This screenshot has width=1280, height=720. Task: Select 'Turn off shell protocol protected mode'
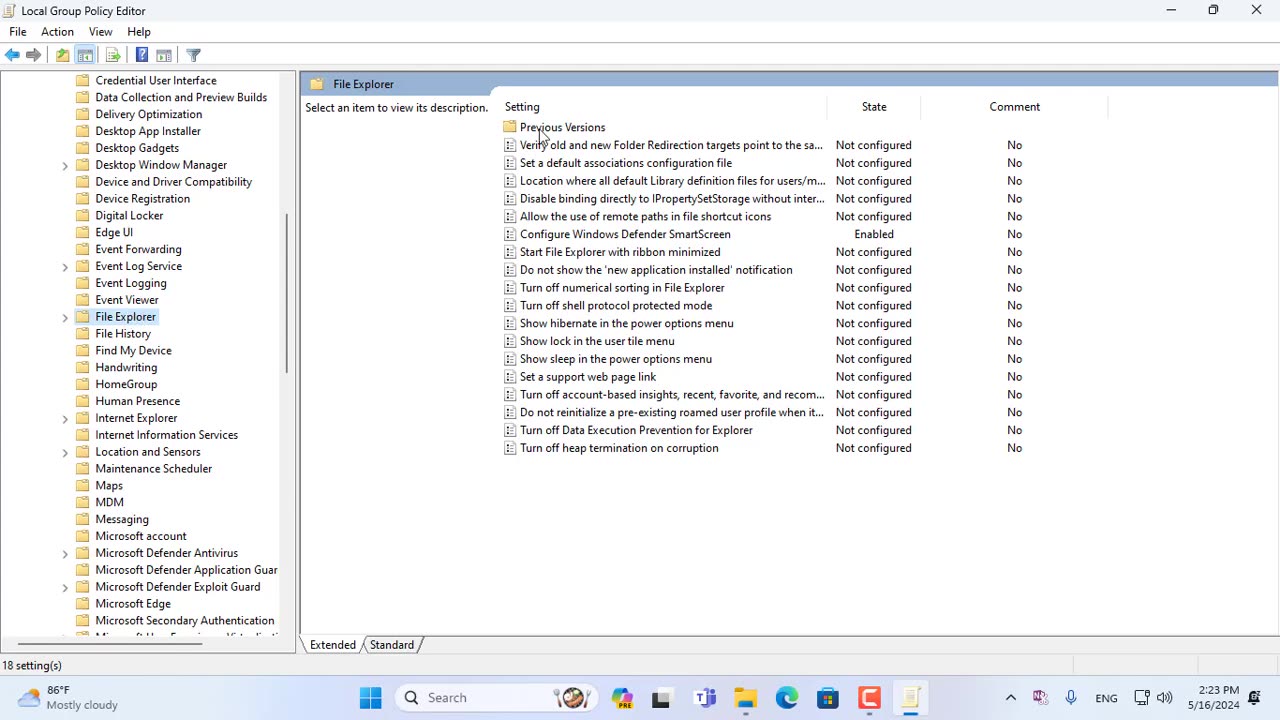coord(616,306)
